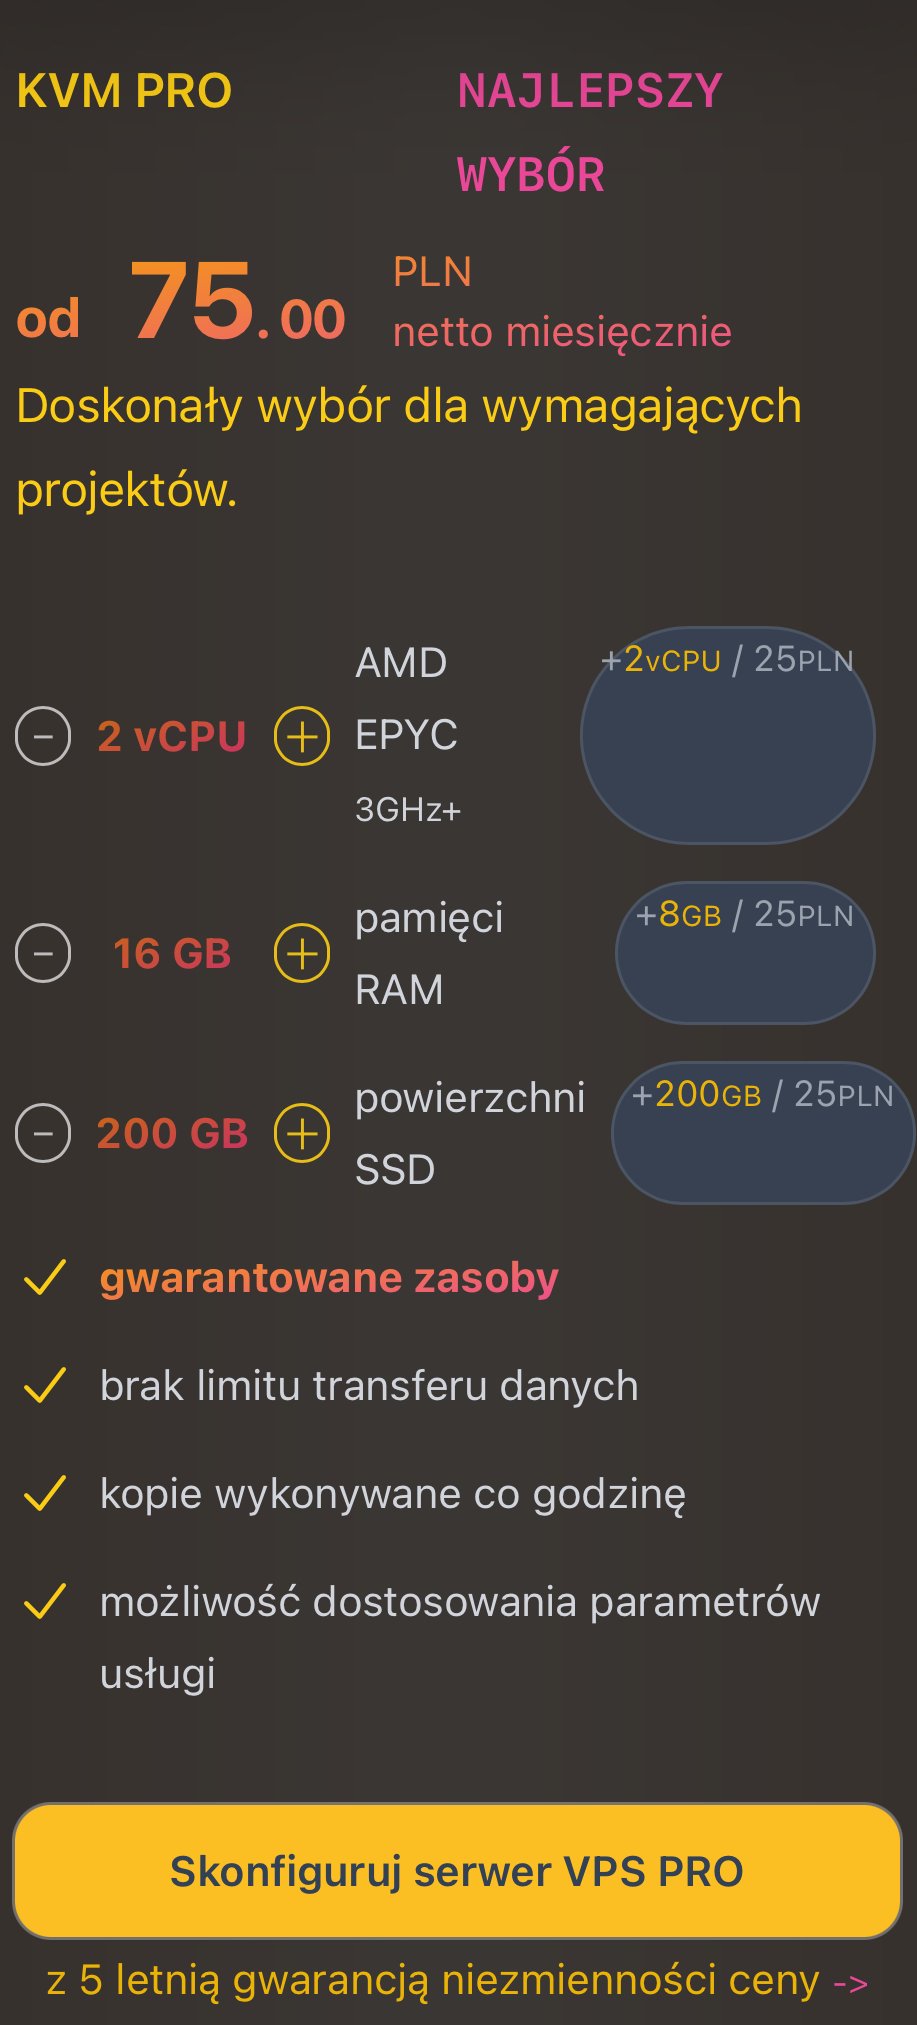Click the 75.00 price value
This screenshot has height=2025, width=917.
pyautogui.click(x=238, y=302)
